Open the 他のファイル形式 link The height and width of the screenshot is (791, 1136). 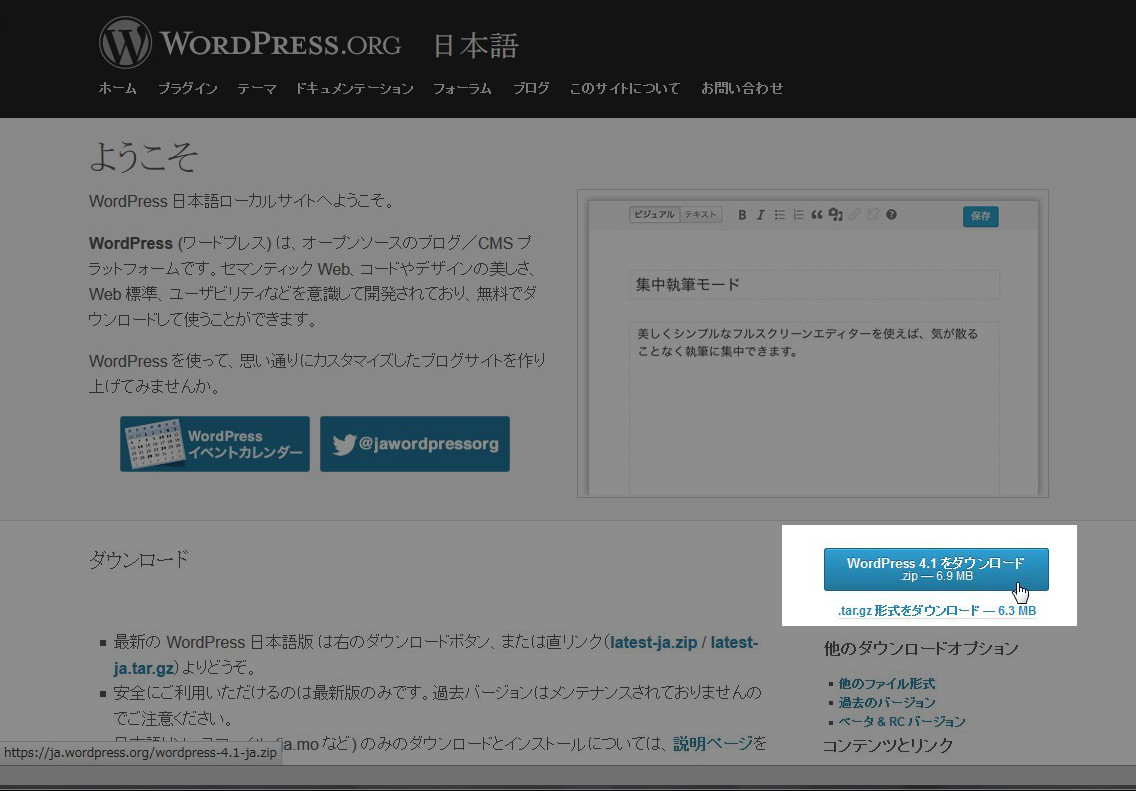point(887,683)
